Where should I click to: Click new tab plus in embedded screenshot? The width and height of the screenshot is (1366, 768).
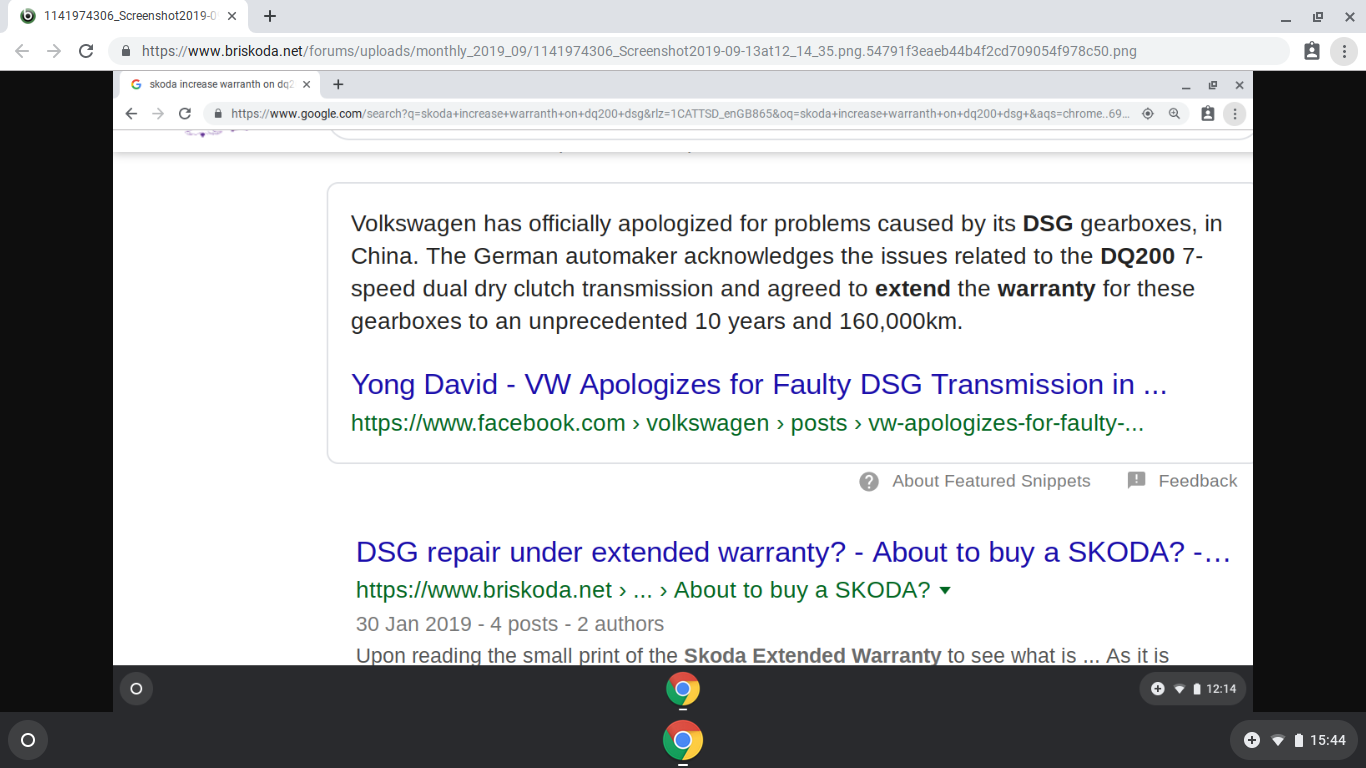pyautogui.click(x=338, y=85)
